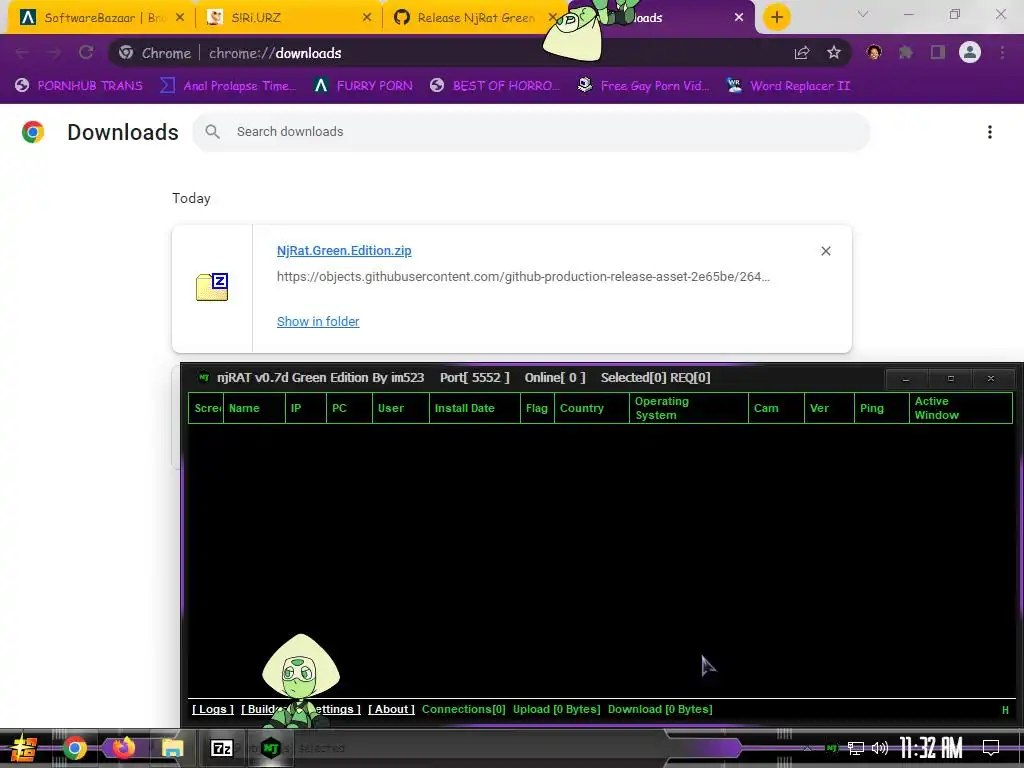Viewport: 1024px width, 768px height.
Task: Open the Windows Start button
Action: 23,748
